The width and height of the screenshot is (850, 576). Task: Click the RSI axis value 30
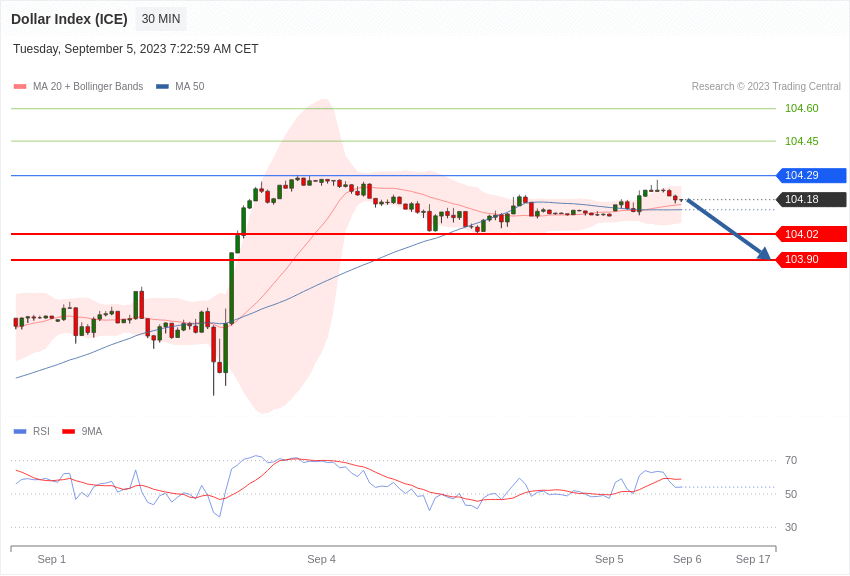[791, 527]
